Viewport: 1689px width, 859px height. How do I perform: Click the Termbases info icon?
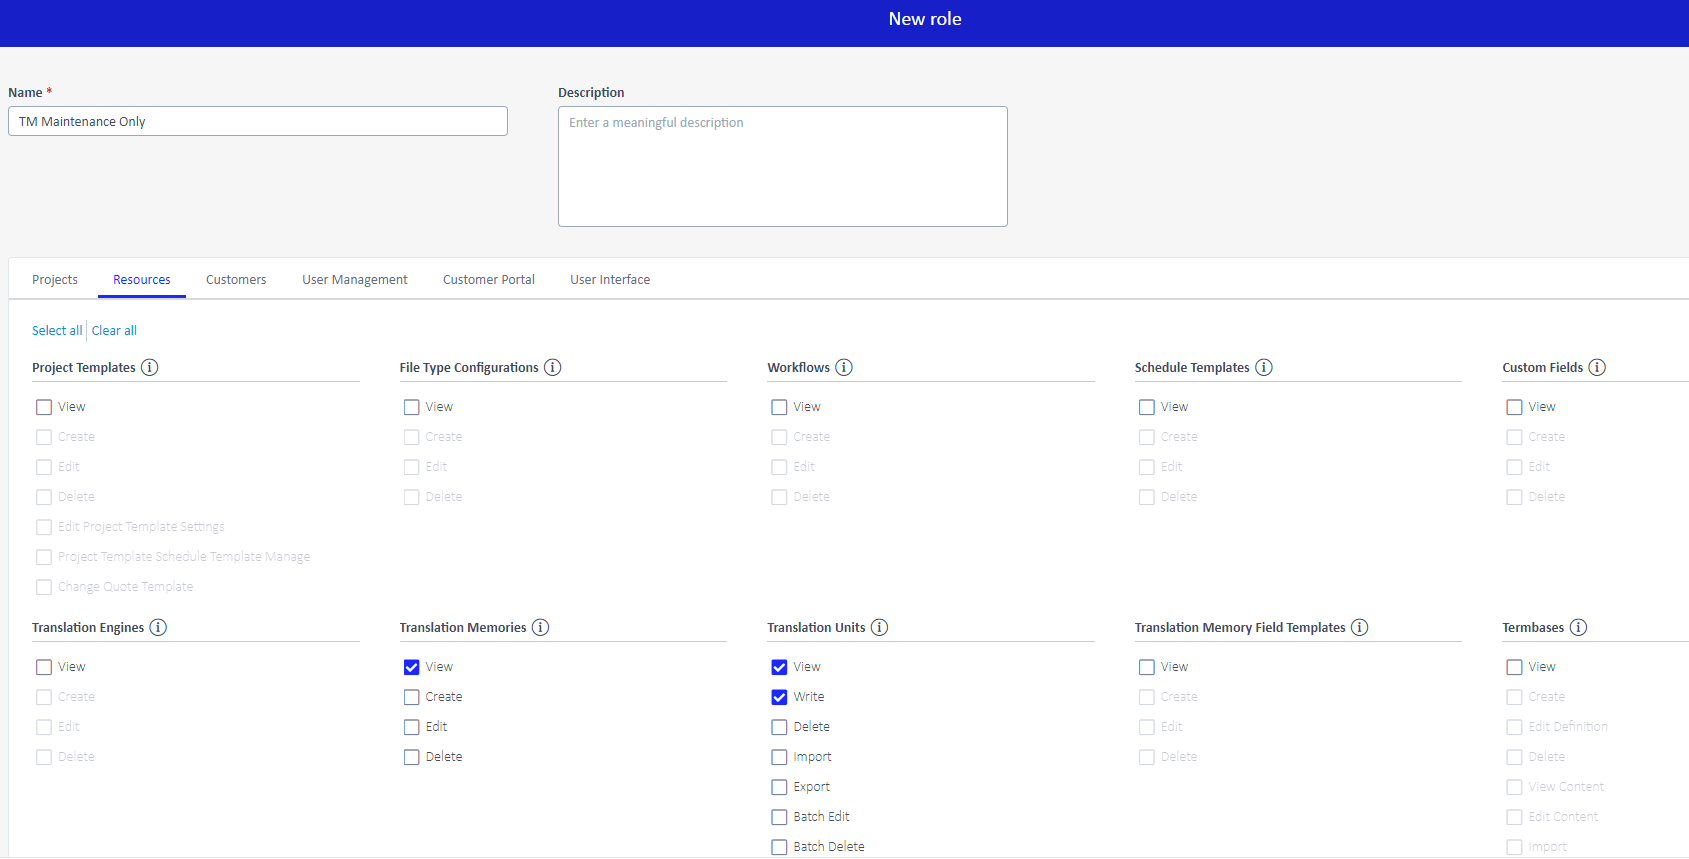tap(1578, 627)
